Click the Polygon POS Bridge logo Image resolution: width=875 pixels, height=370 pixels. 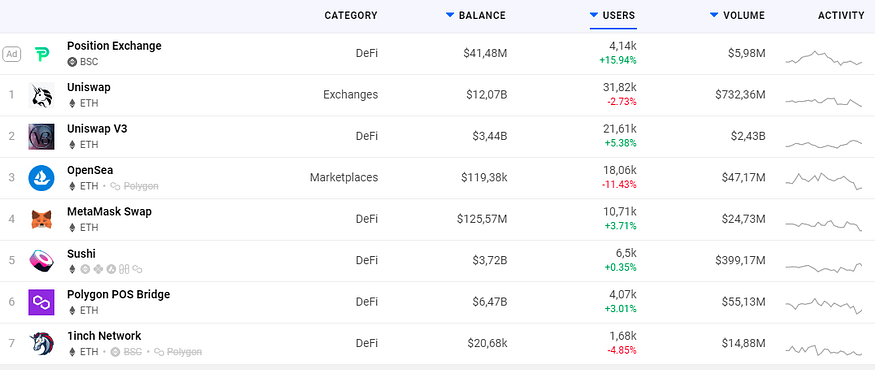coord(41,302)
